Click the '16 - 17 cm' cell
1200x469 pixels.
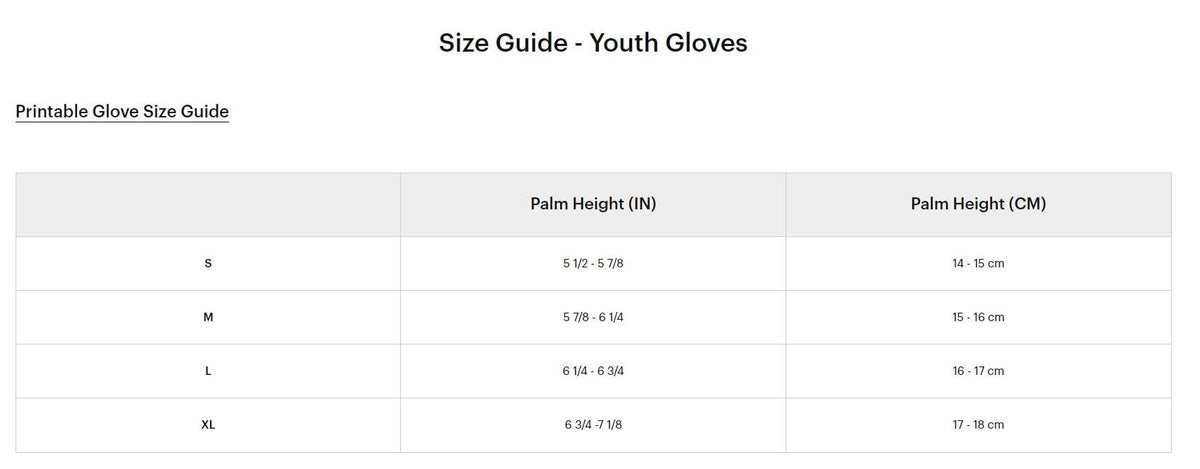pyautogui.click(x=978, y=371)
